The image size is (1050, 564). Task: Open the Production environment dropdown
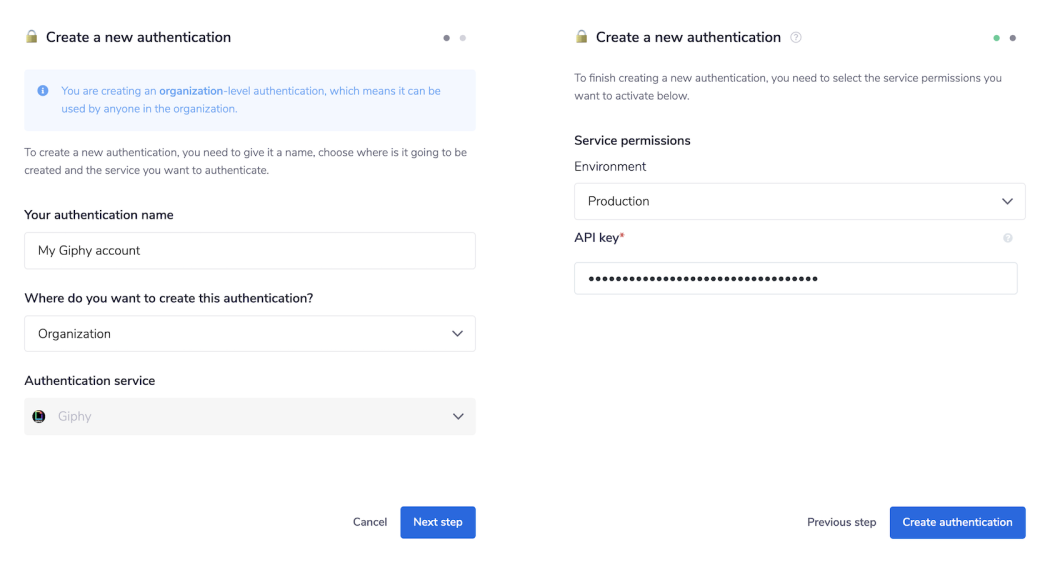(799, 201)
